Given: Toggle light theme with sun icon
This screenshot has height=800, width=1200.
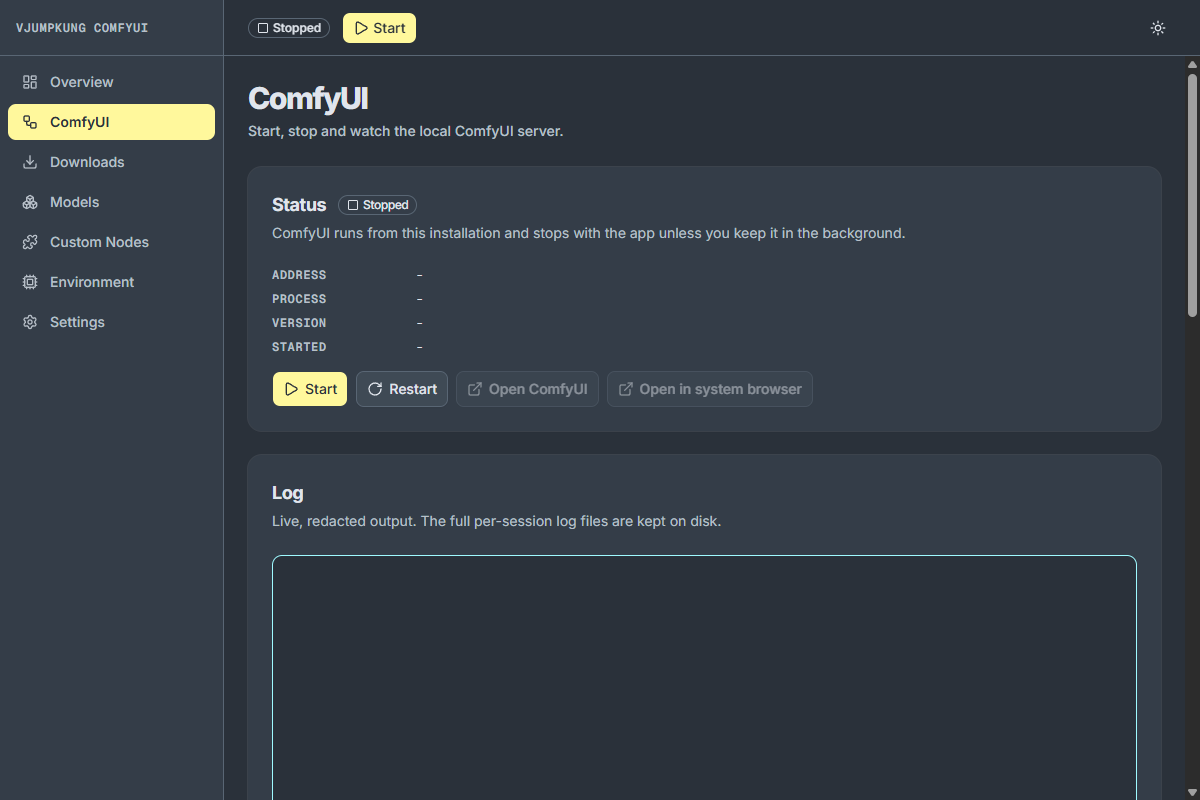Looking at the screenshot, I should coord(1158,28).
